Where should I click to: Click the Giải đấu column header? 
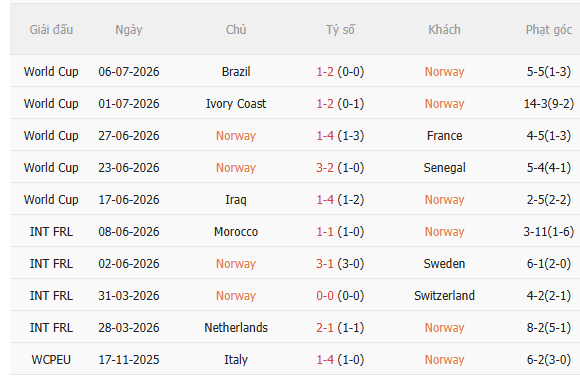click(51, 30)
